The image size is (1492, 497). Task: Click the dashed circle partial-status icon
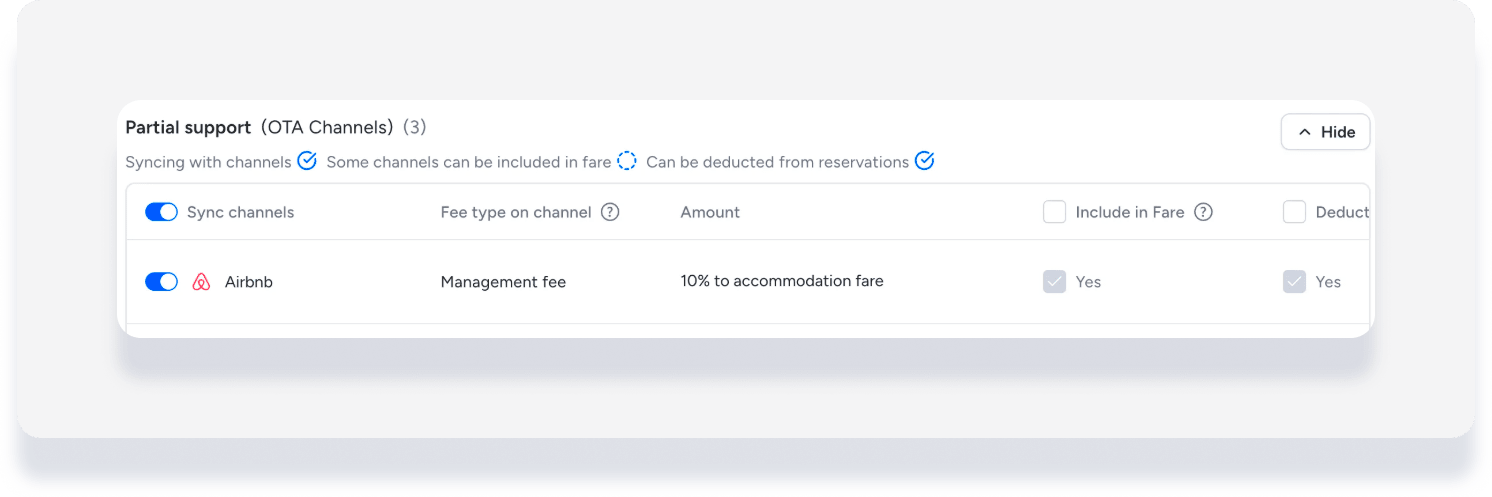click(627, 161)
